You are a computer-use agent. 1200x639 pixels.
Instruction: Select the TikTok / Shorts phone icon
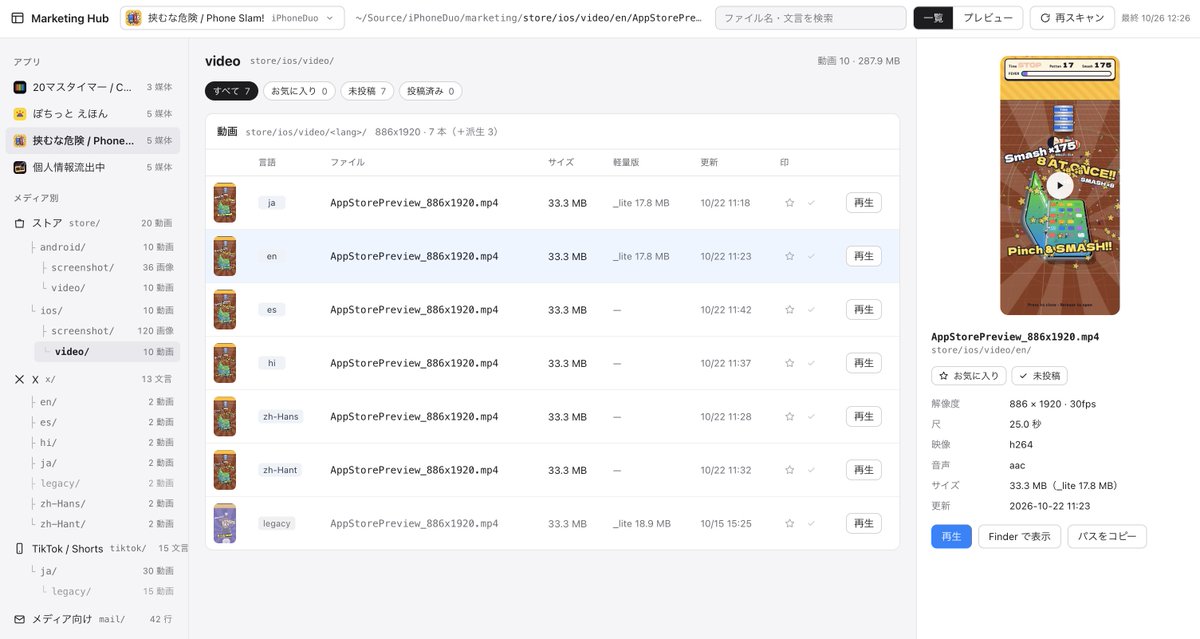point(20,548)
